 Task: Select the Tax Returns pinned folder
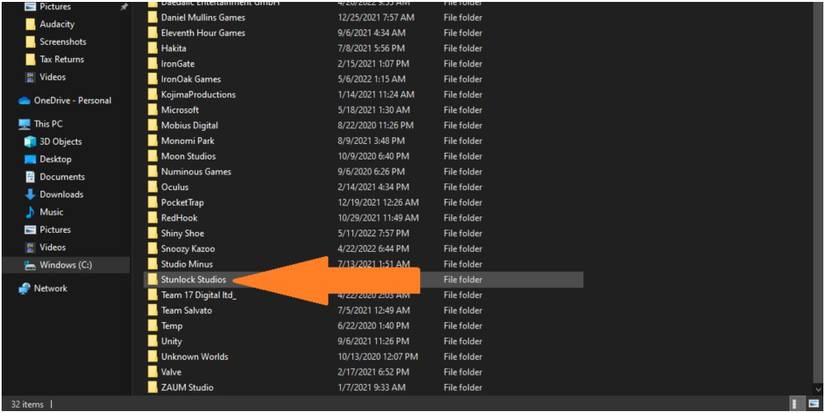[x=61, y=59]
